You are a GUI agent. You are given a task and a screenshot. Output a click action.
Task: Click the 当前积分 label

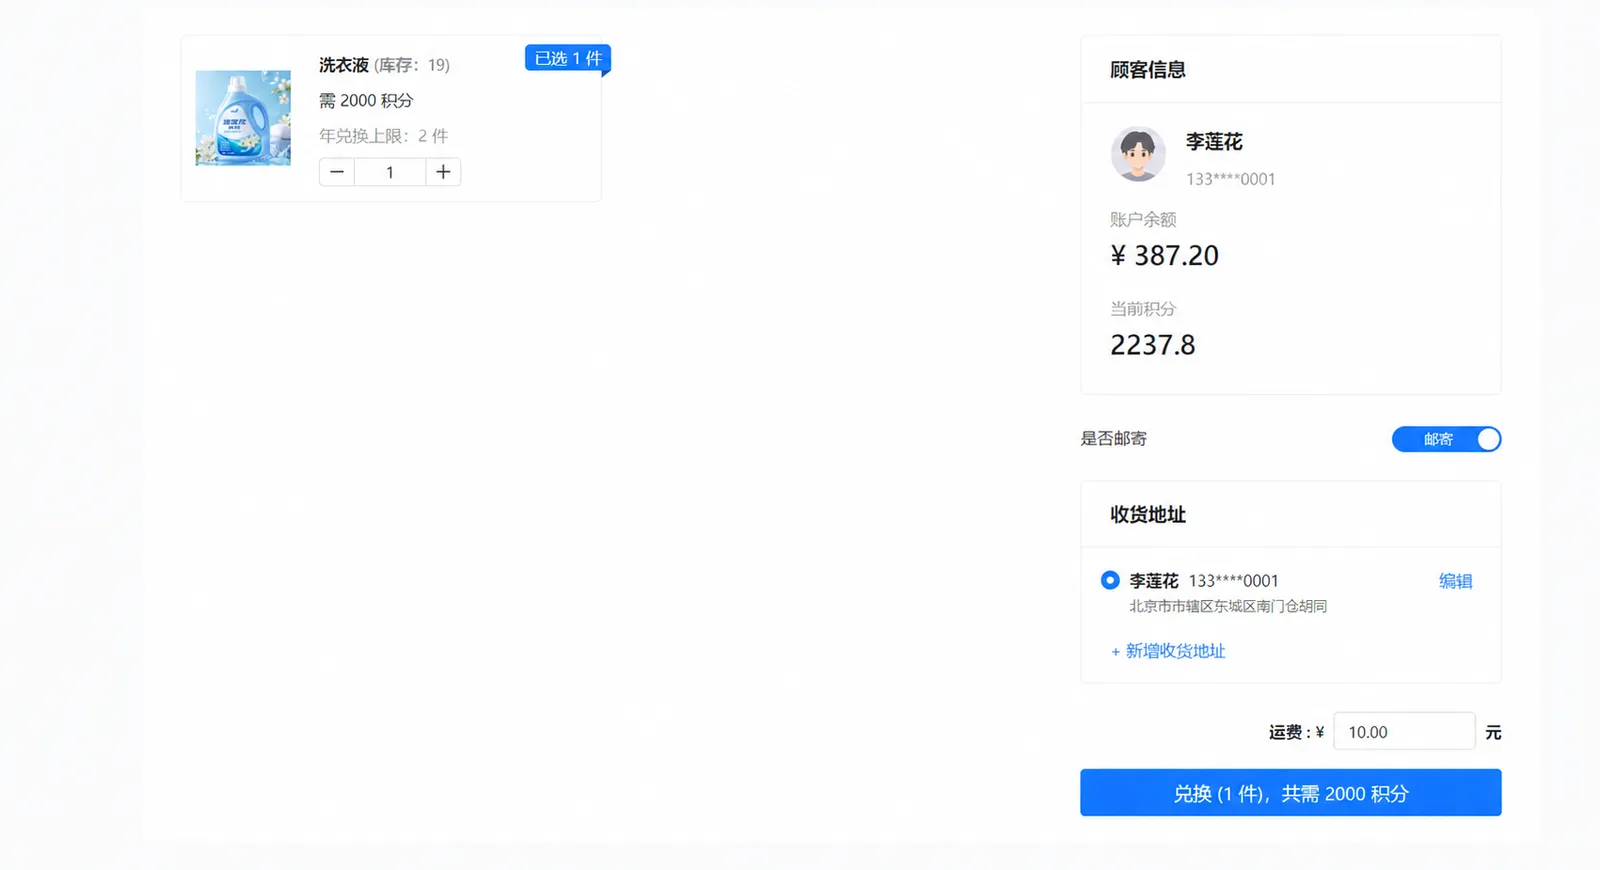click(x=1143, y=309)
